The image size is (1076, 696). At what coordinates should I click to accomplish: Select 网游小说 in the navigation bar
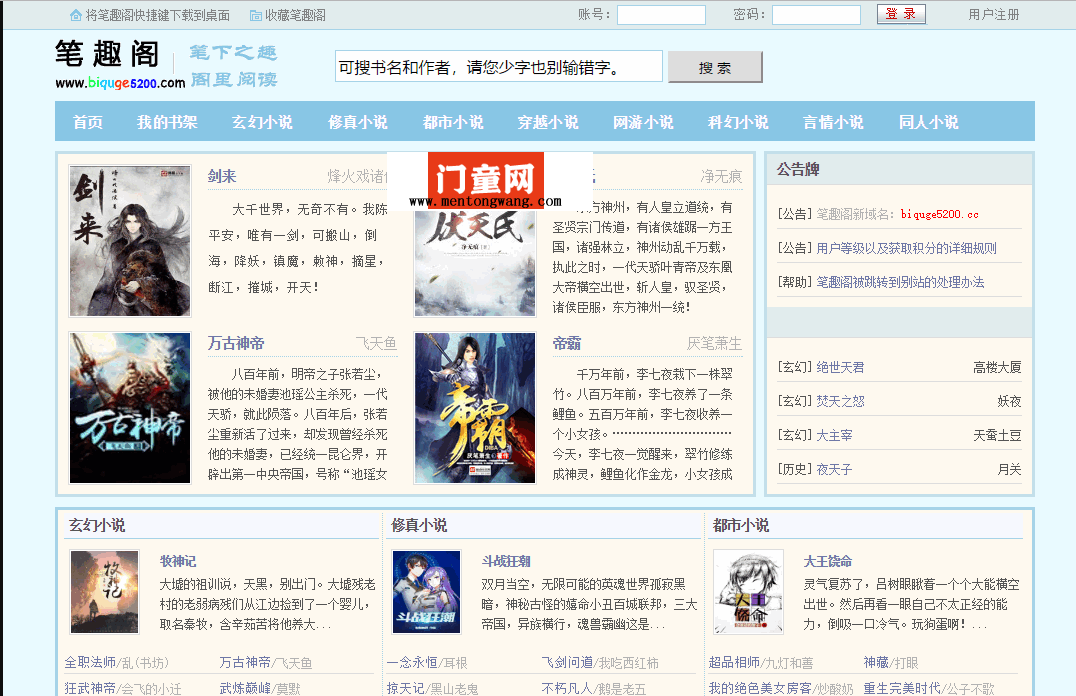[x=643, y=122]
